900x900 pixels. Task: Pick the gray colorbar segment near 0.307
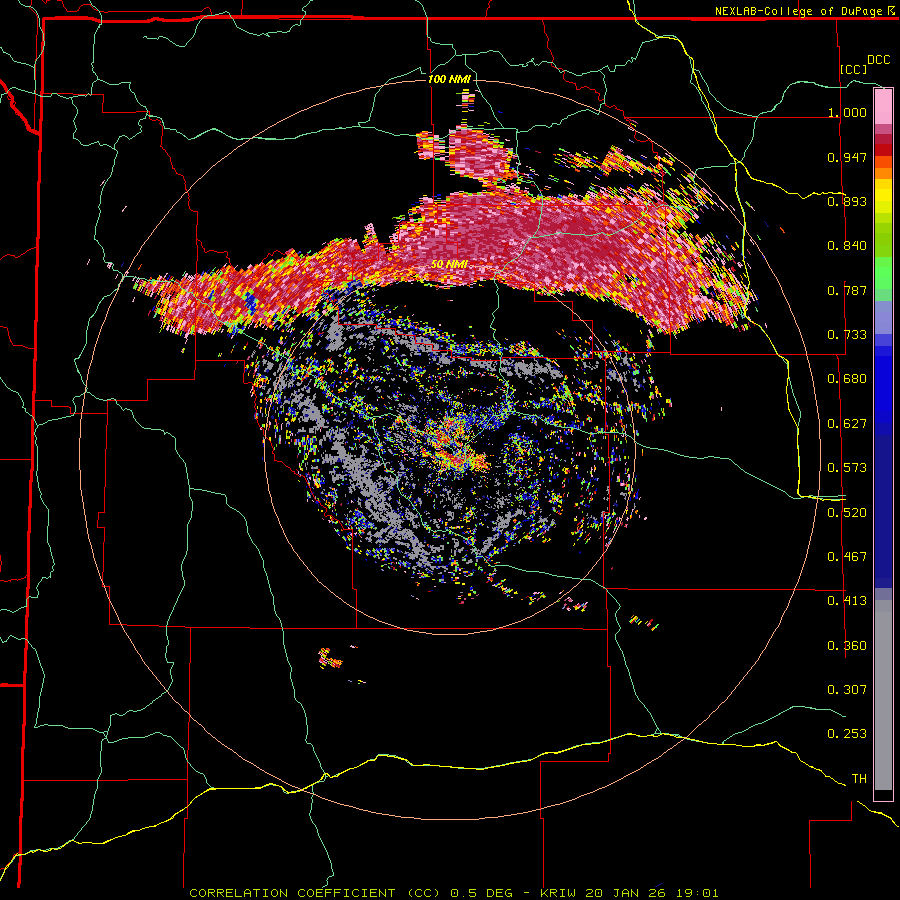pyautogui.click(x=883, y=695)
